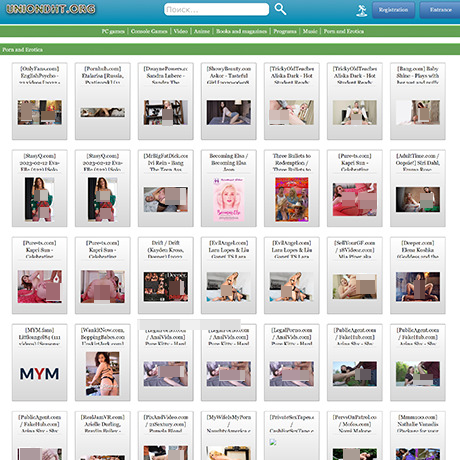Open the Anime category
This screenshot has width=460, height=460.
tap(202, 31)
